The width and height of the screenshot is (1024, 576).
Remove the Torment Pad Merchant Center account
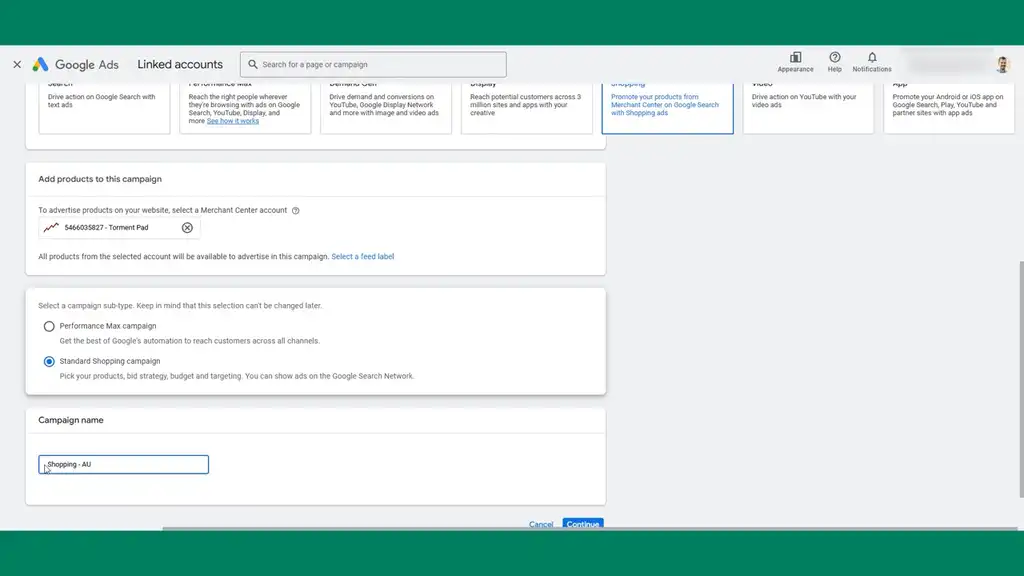(x=187, y=228)
